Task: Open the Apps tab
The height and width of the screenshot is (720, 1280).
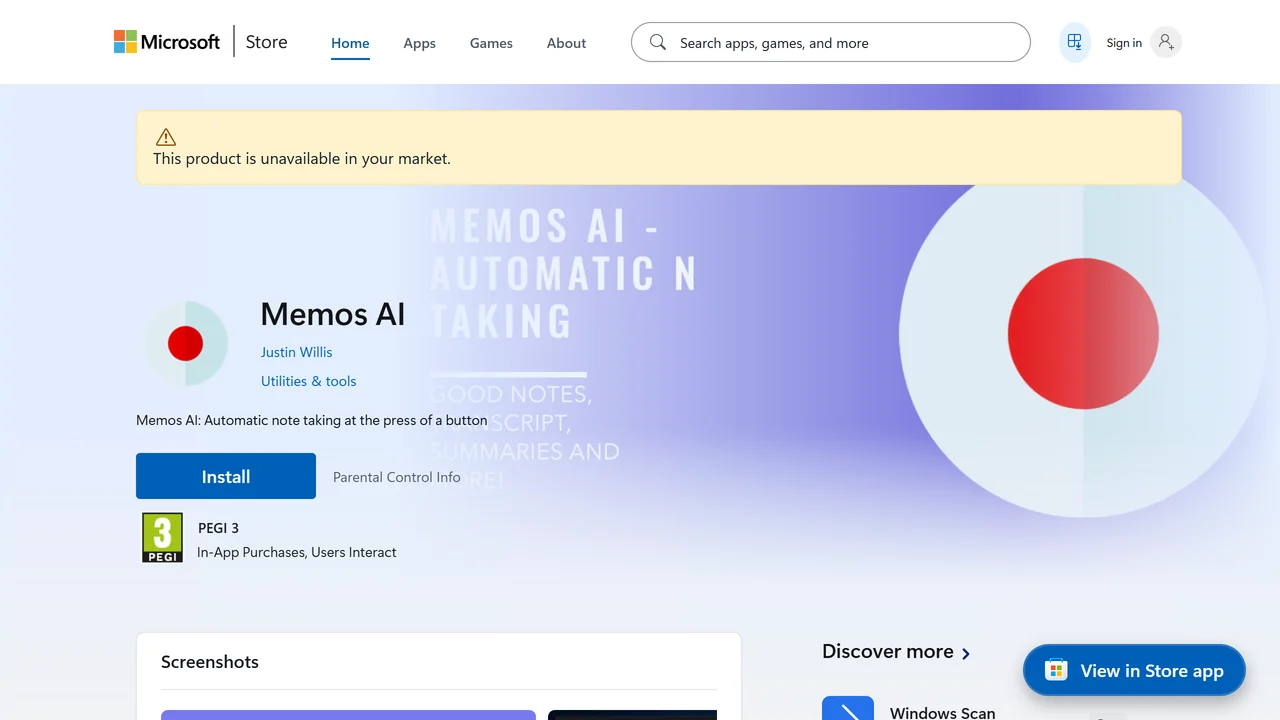Action: click(419, 43)
